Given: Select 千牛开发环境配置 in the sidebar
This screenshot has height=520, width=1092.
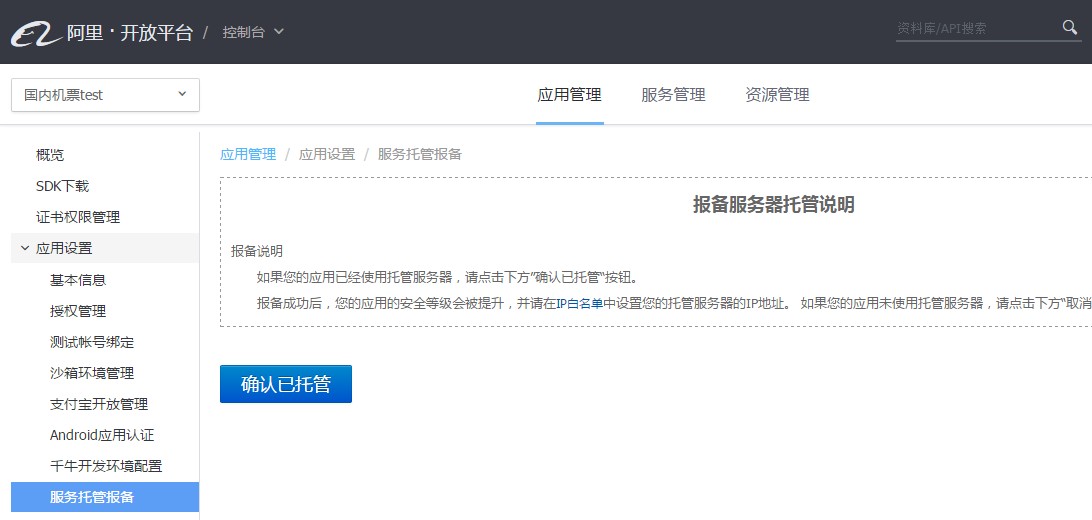Looking at the screenshot, I should click(x=106, y=466).
